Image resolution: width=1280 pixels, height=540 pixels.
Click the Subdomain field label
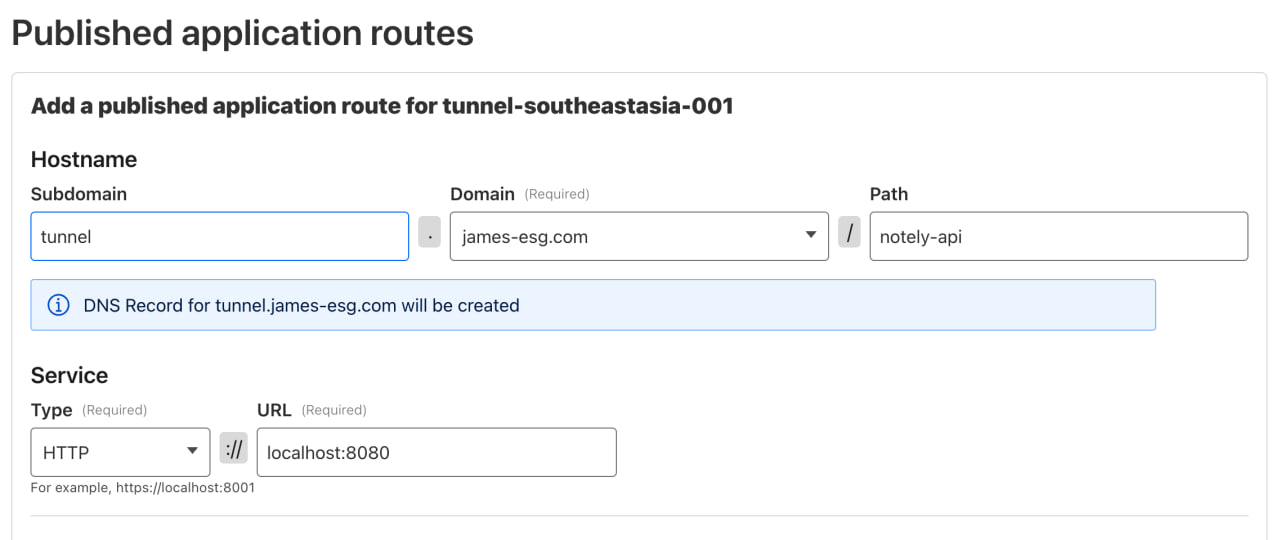coord(79,194)
